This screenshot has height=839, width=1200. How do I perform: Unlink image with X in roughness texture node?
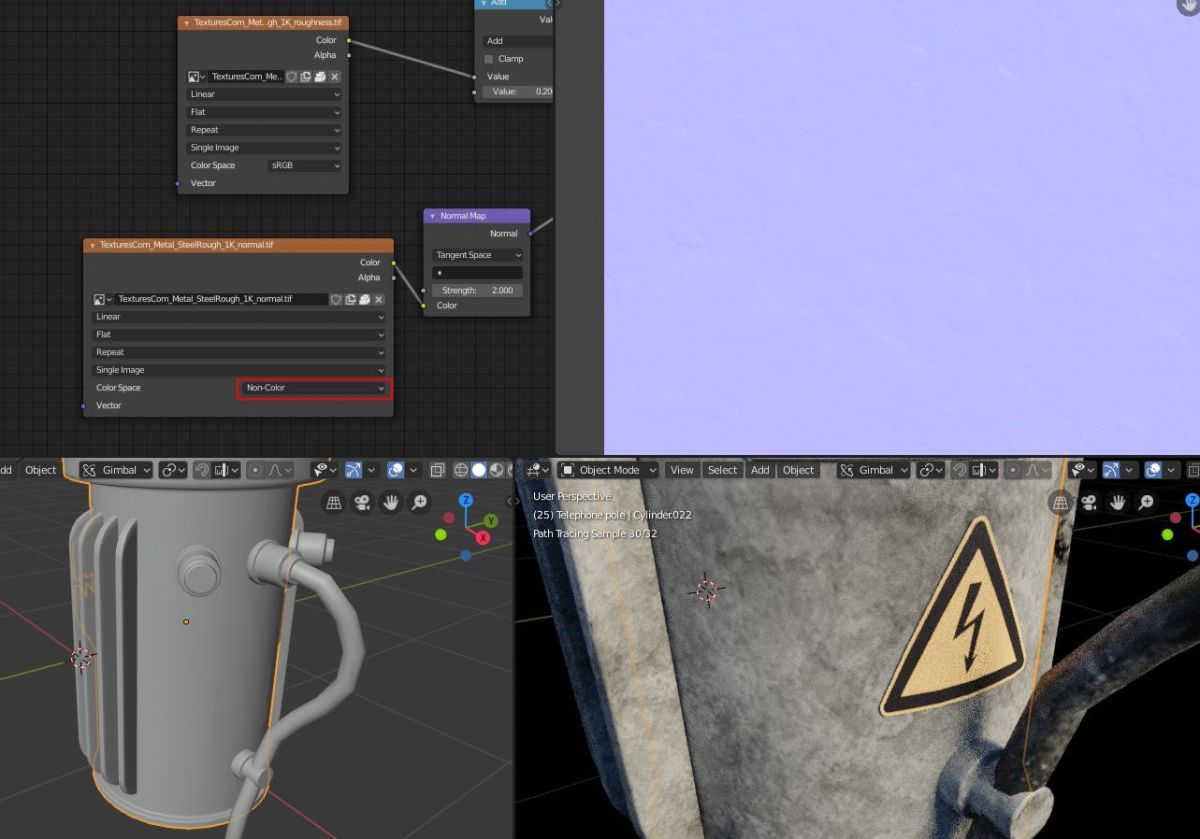tap(335, 76)
